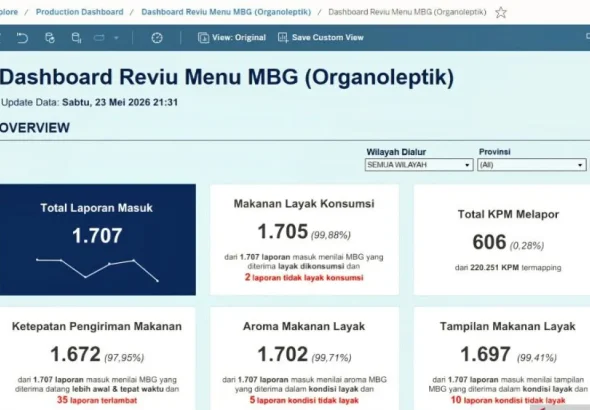Click the OVERVIEW section heading
This screenshot has width=590, height=410.
pyautogui.click(x=35, y=128)
